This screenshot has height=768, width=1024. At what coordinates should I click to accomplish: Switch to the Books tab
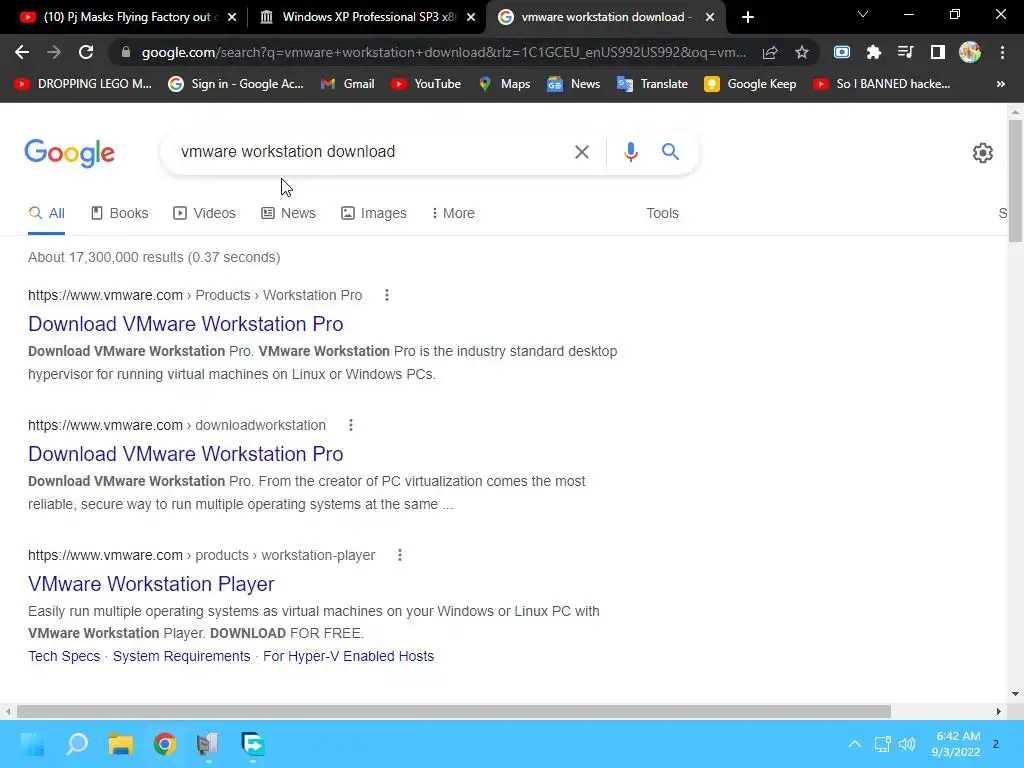coord(120,213)
